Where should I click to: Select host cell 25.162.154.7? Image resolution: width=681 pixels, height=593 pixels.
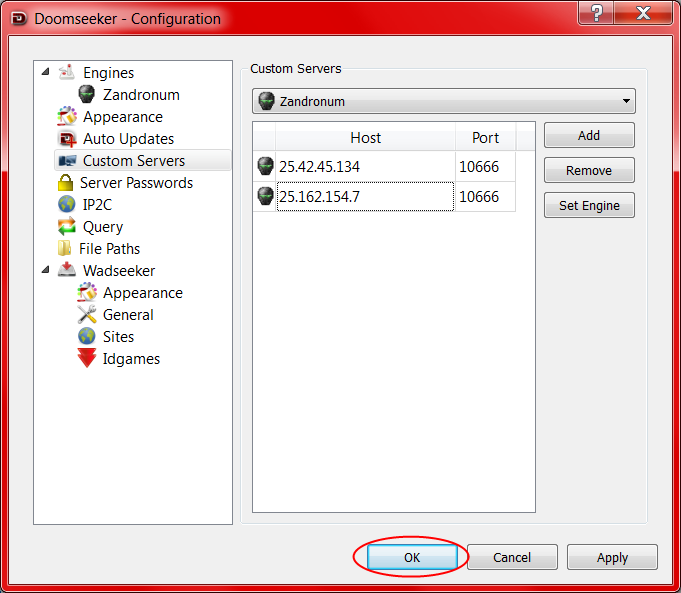[x=365, y=196]
